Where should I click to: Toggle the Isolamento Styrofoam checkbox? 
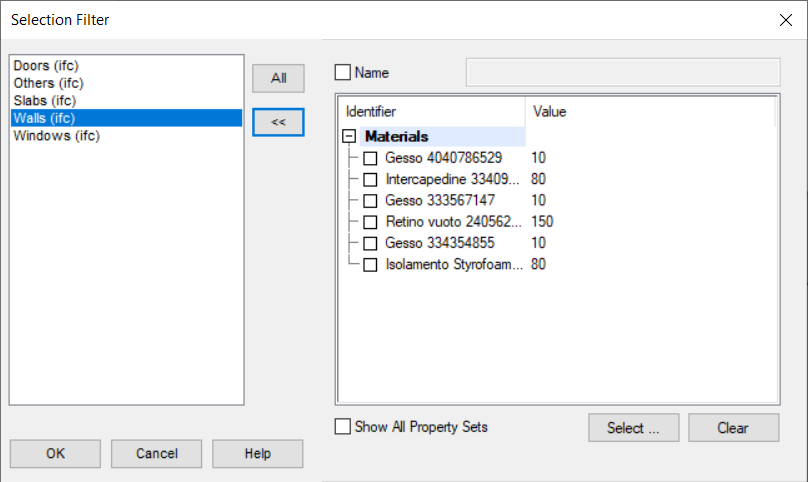(x=371, y=265)
